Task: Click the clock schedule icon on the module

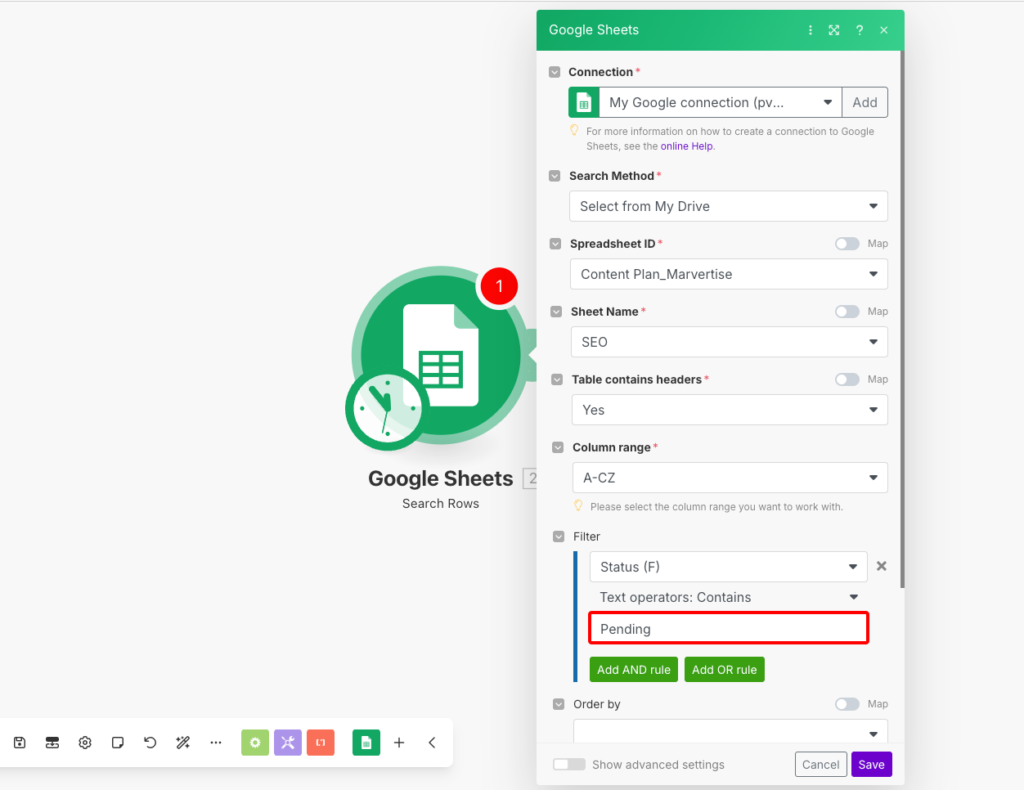Action: tap(386, 409)
